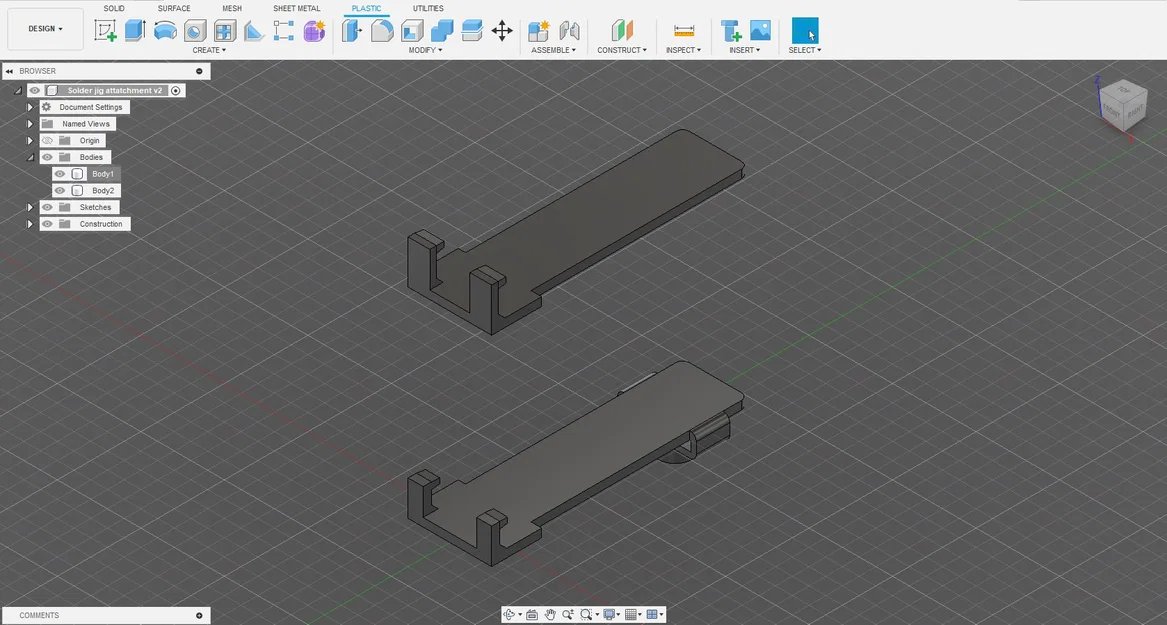The height and width of the screenshot is (625, 1167).
Task: Click the Look At icon
Action: [x=532, y=615]
